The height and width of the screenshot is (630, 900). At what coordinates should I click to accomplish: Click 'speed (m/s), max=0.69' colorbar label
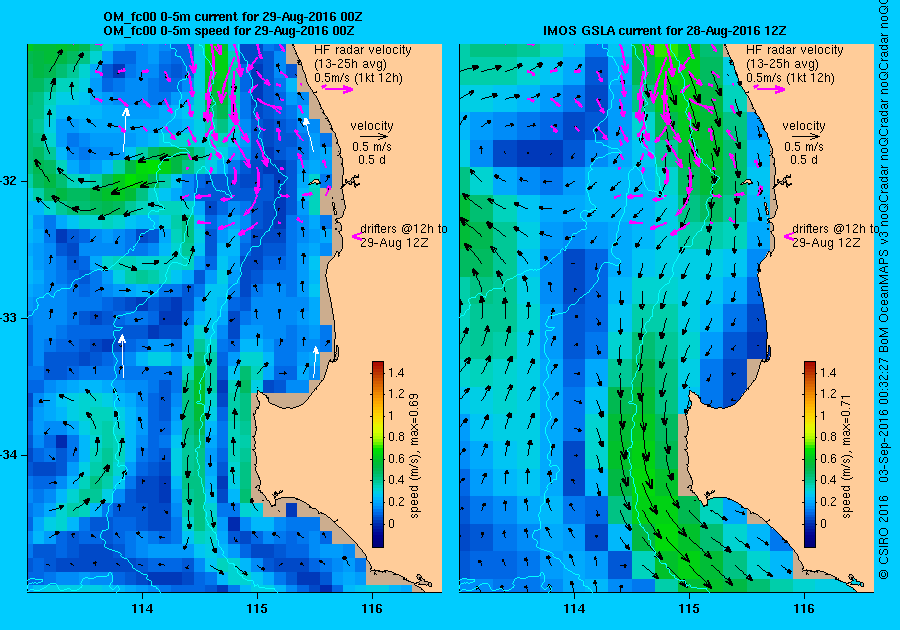pos(414,456)
